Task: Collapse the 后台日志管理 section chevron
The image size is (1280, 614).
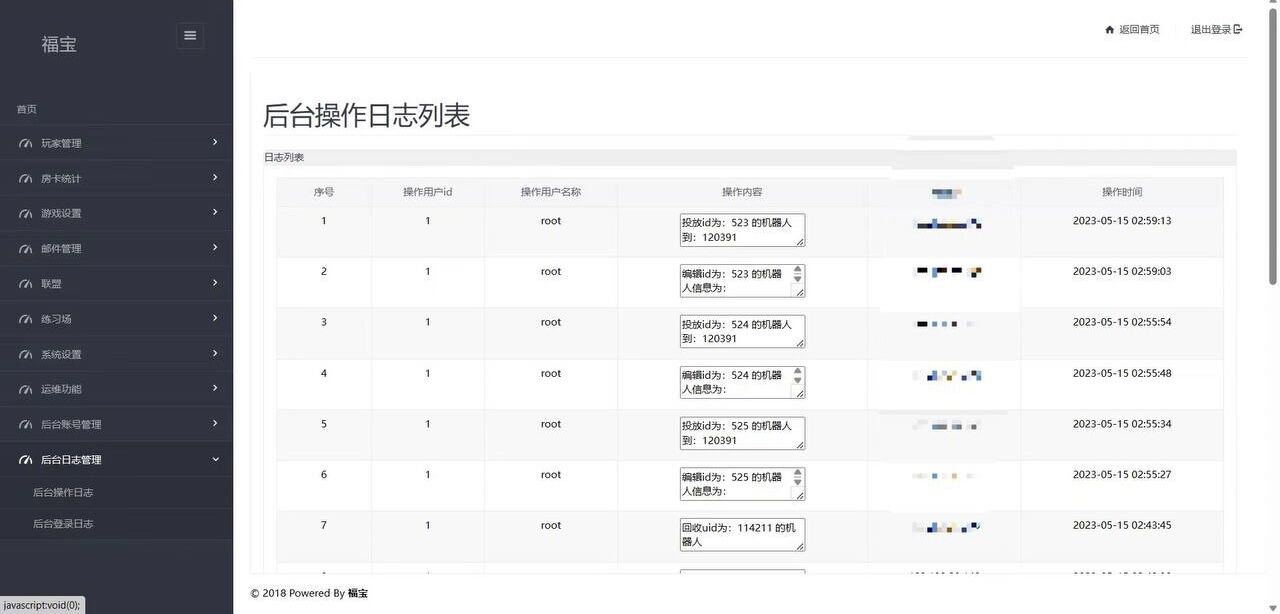Action: coord(215,459)
